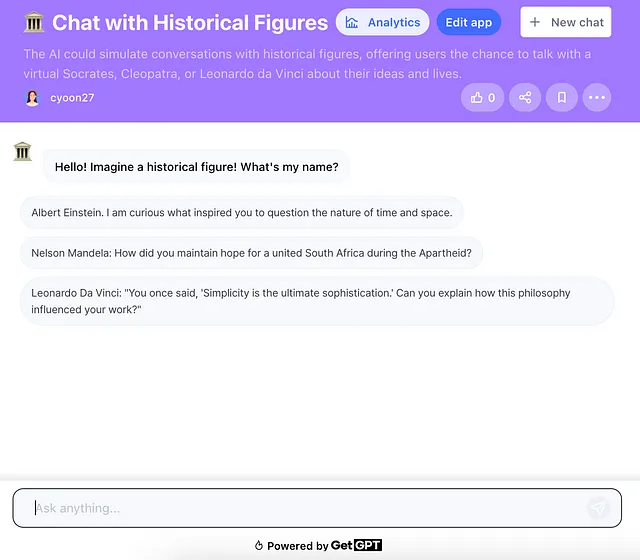Click the bot's temple avatar beside greeting
This screenshot has height=560, width=640.
(22, 151)
